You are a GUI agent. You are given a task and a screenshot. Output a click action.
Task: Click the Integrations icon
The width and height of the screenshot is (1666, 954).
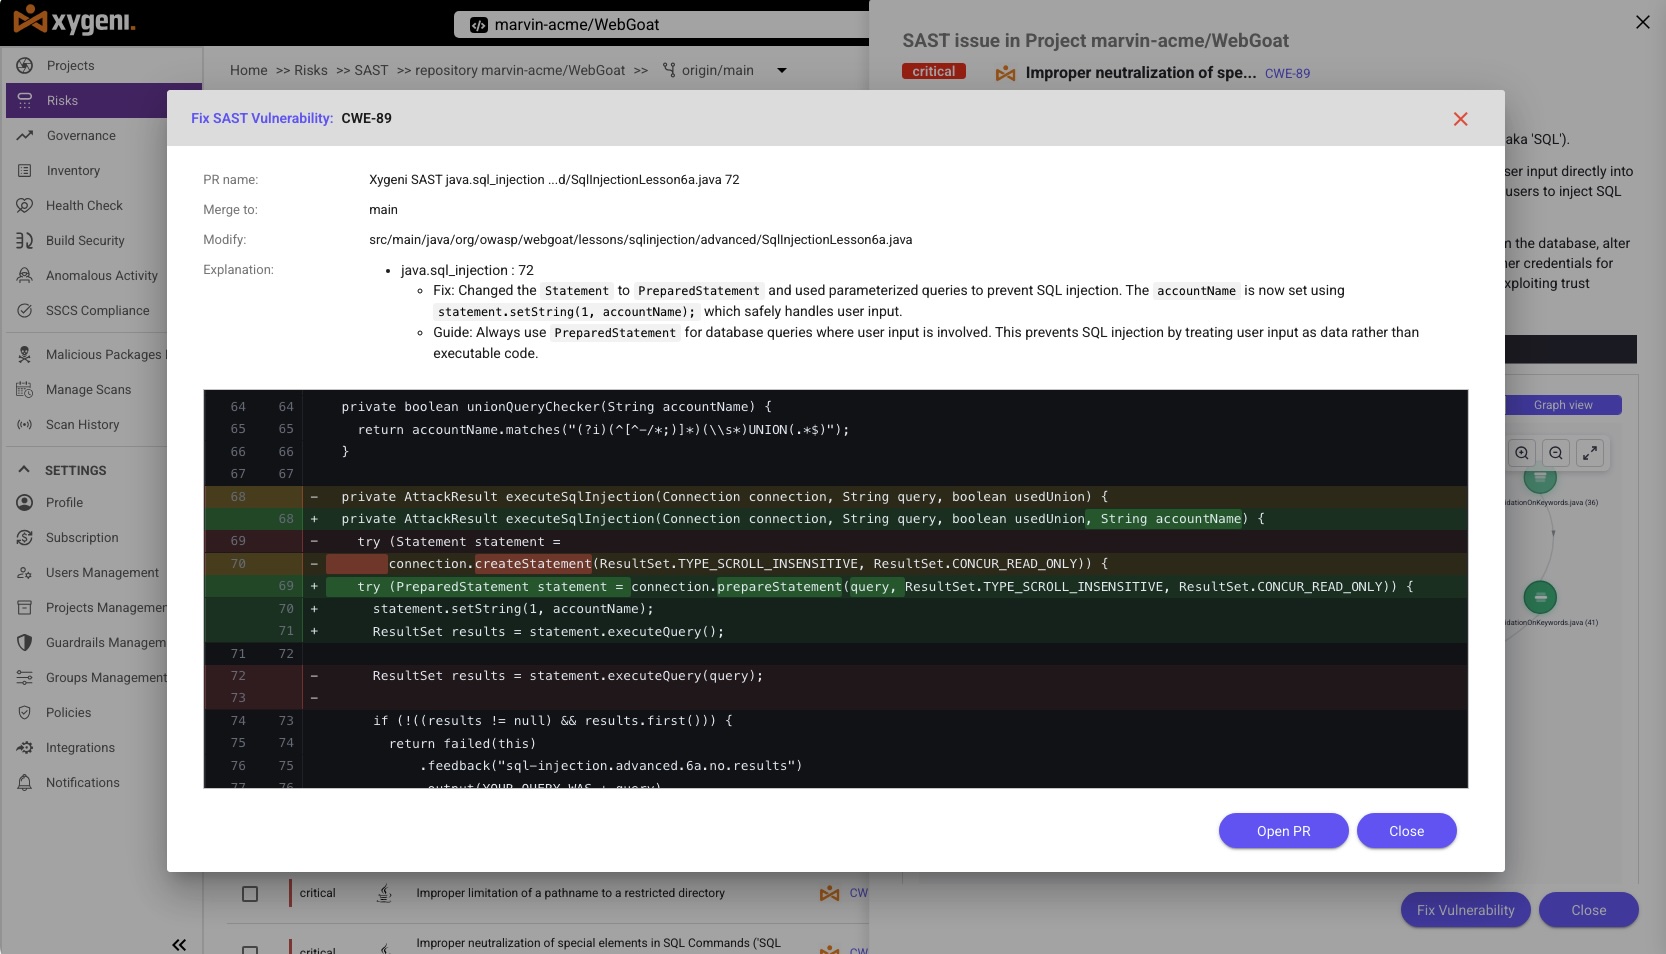(25, 748)
